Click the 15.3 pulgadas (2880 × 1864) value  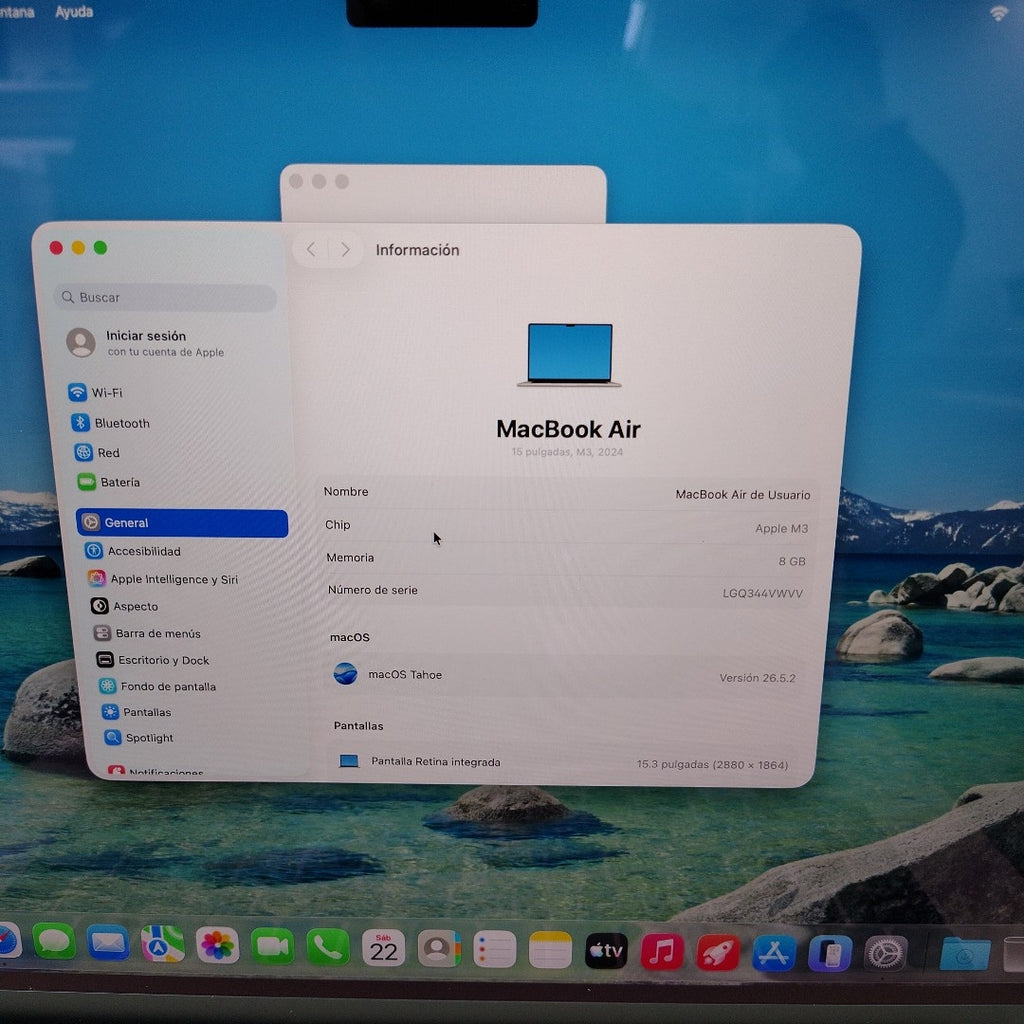(x=712, y=764)
